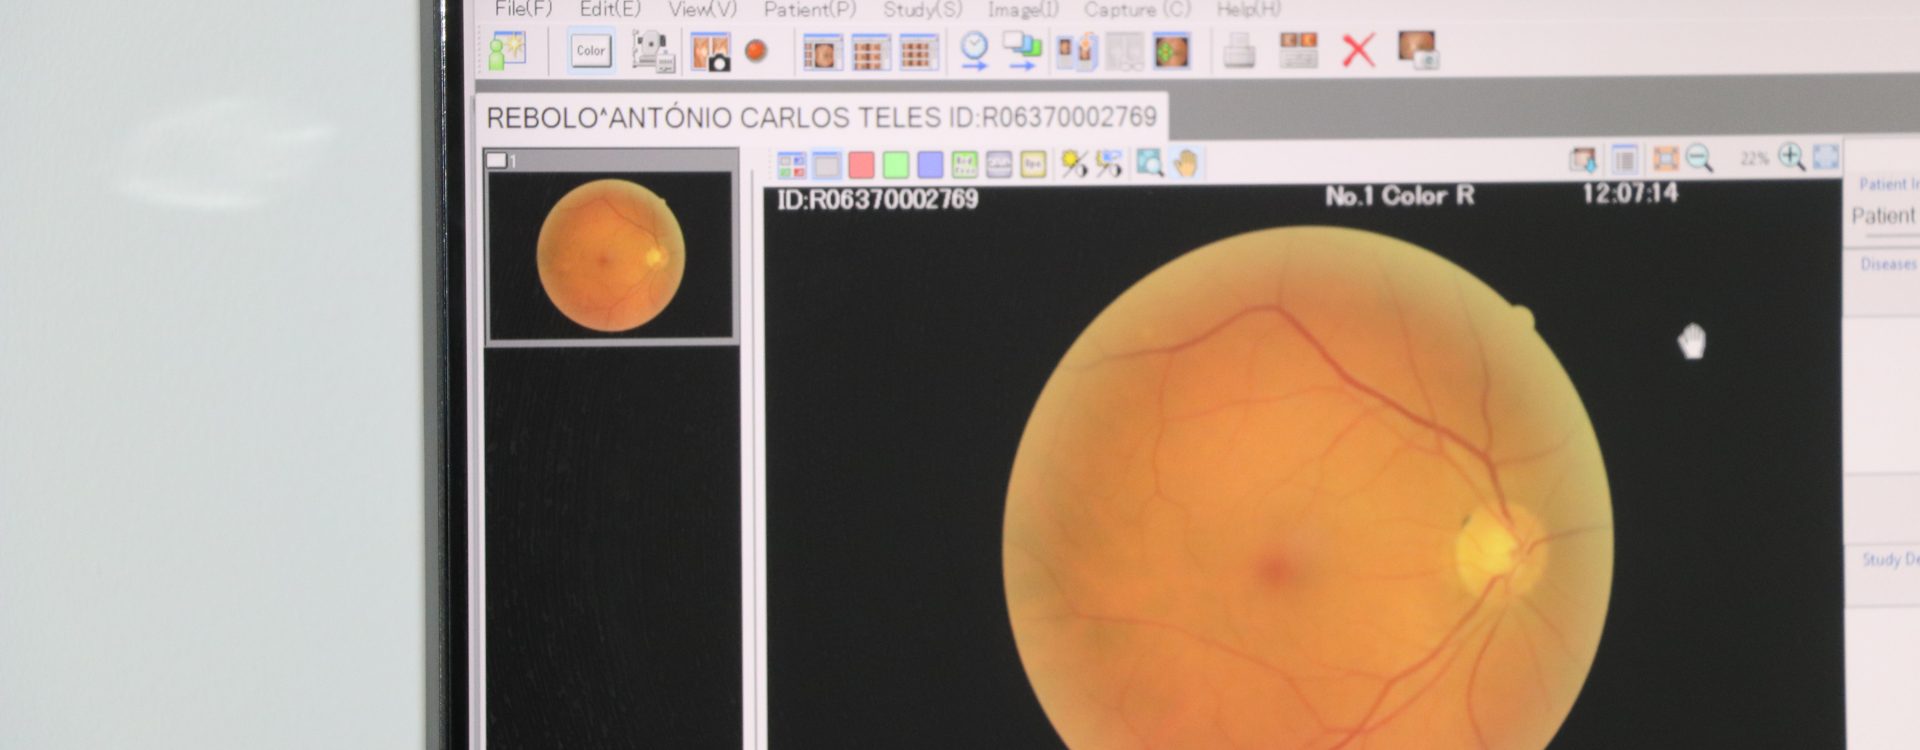Click the fit-to-window orange icon
1920x750 pixels.
click(x=1665, y=158)
